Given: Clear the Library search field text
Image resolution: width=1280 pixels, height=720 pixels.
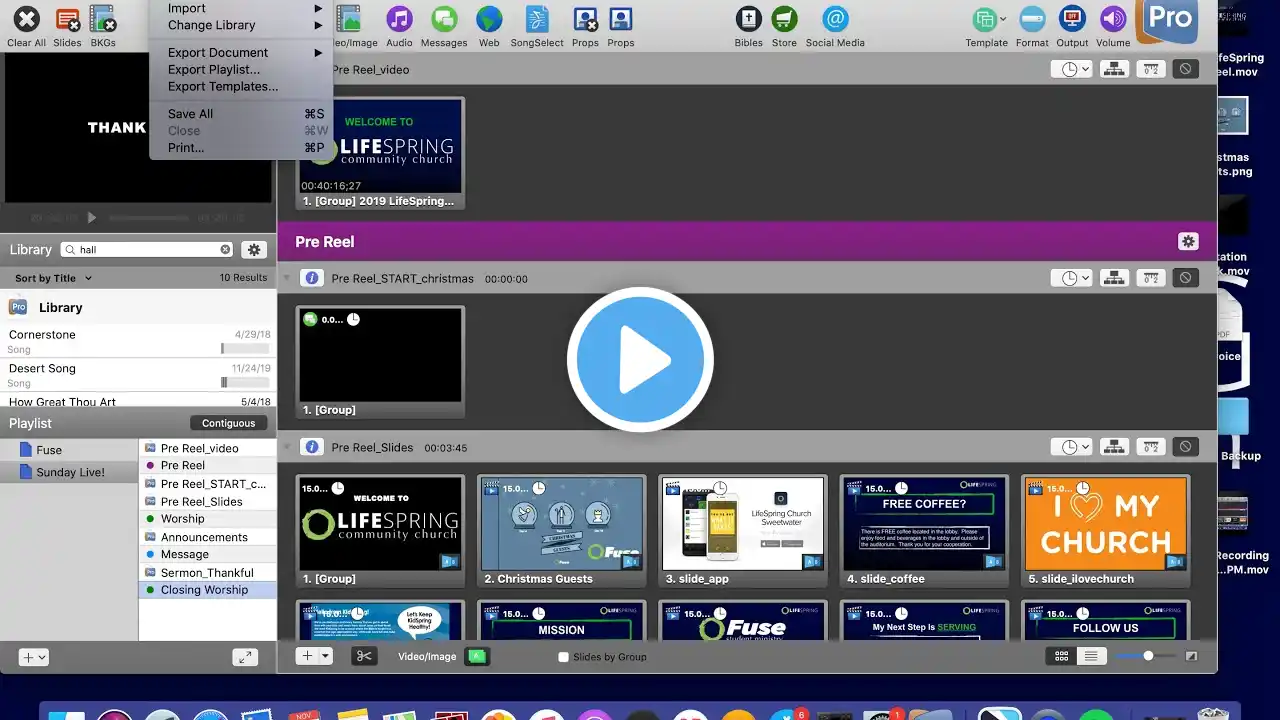Looking at the screenshot, I should point(225,250).
